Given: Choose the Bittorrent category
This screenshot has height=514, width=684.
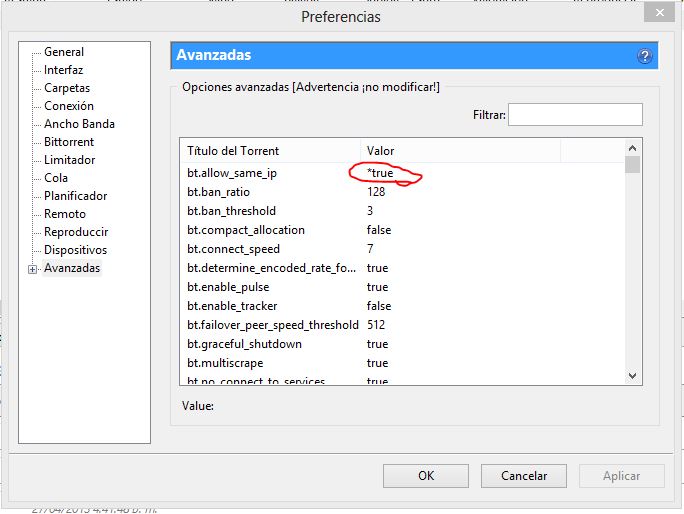Looking at the screenshot, I should [68, 142].
